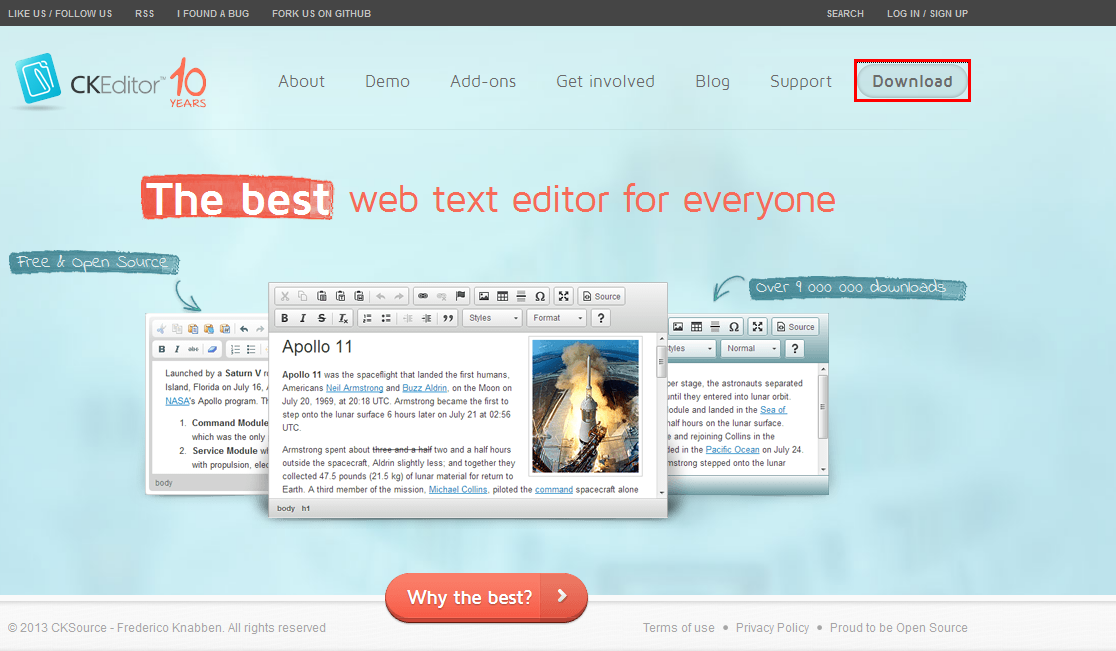
Task: Toggle Block Quote in the front editor
Action: click(x=448, y=318)
